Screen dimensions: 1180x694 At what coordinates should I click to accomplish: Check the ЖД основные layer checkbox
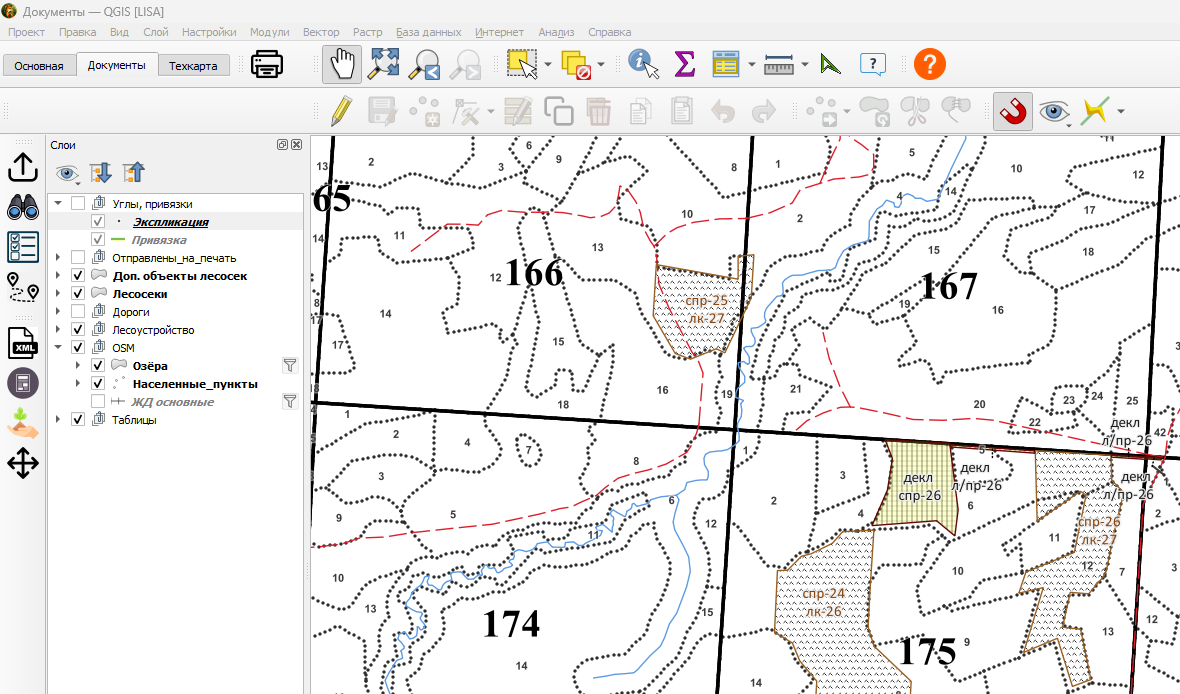(98, 401)
